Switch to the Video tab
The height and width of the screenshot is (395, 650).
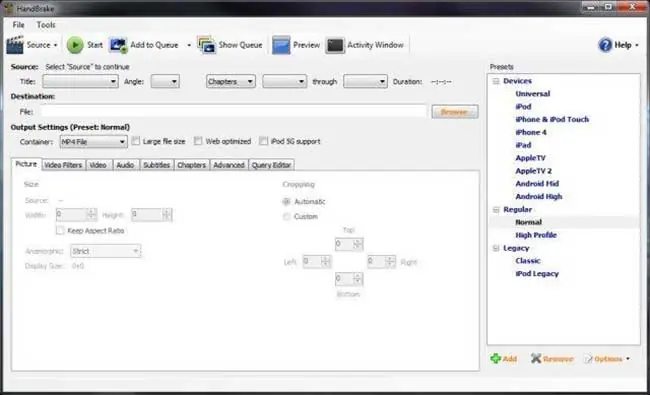tap(98, 165)
